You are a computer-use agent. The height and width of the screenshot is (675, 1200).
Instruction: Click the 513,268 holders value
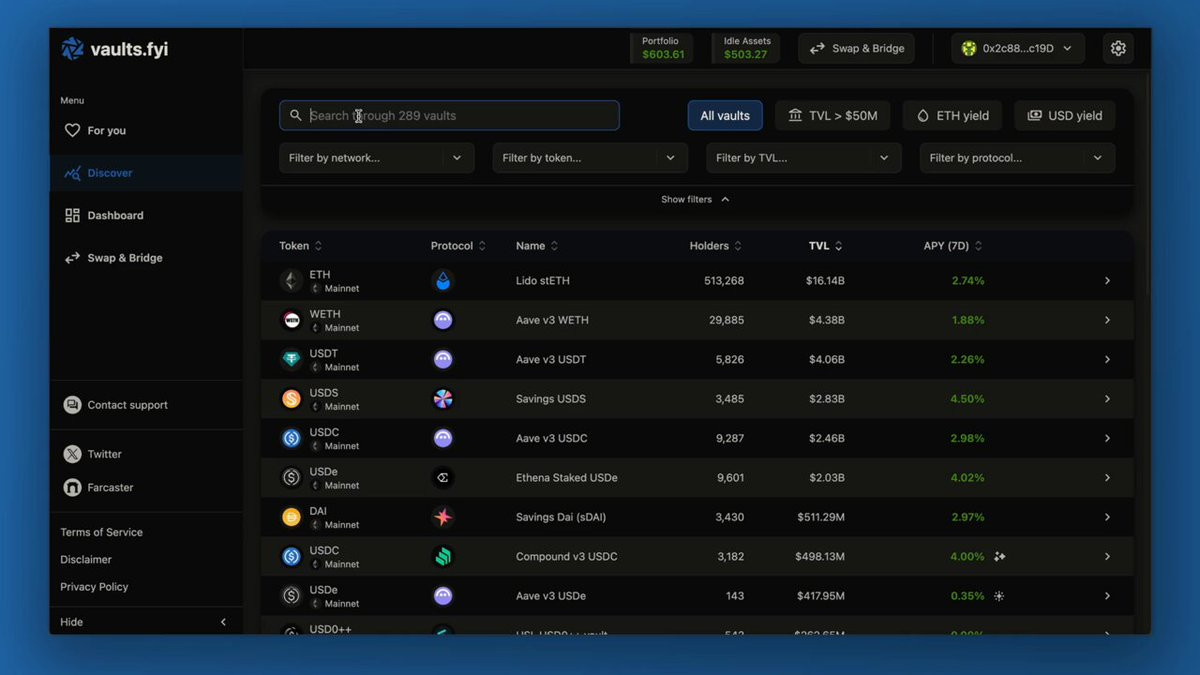coord(724,281)
